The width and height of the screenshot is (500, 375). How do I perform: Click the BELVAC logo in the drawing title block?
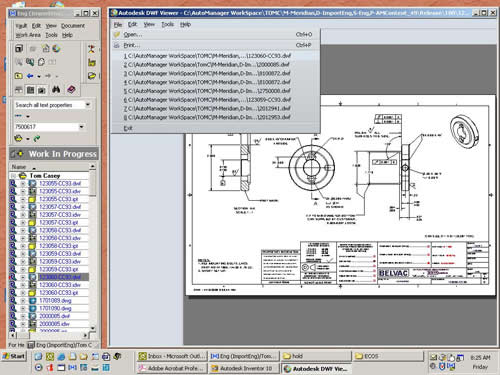click(393, 273)
